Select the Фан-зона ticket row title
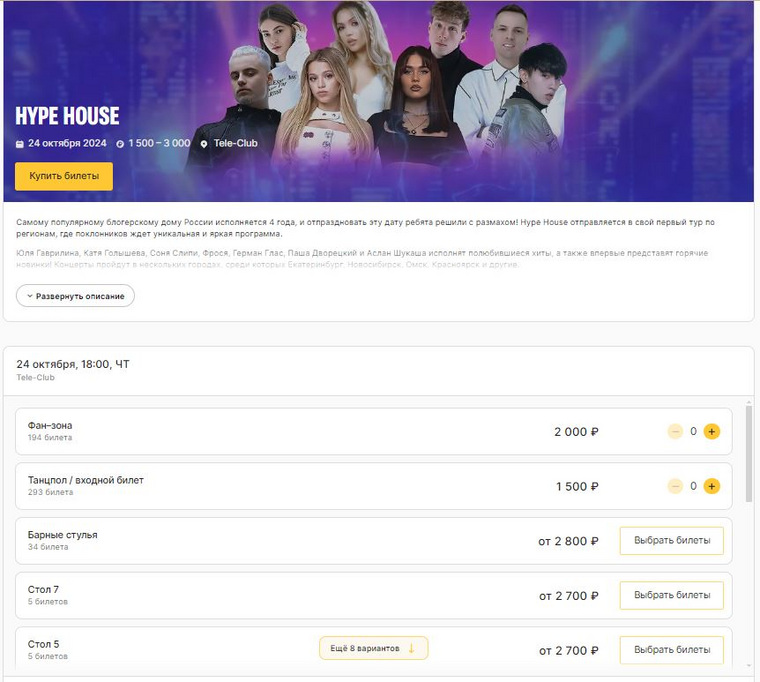The height and width of the screenshot is (682, 760). (50, 425)
